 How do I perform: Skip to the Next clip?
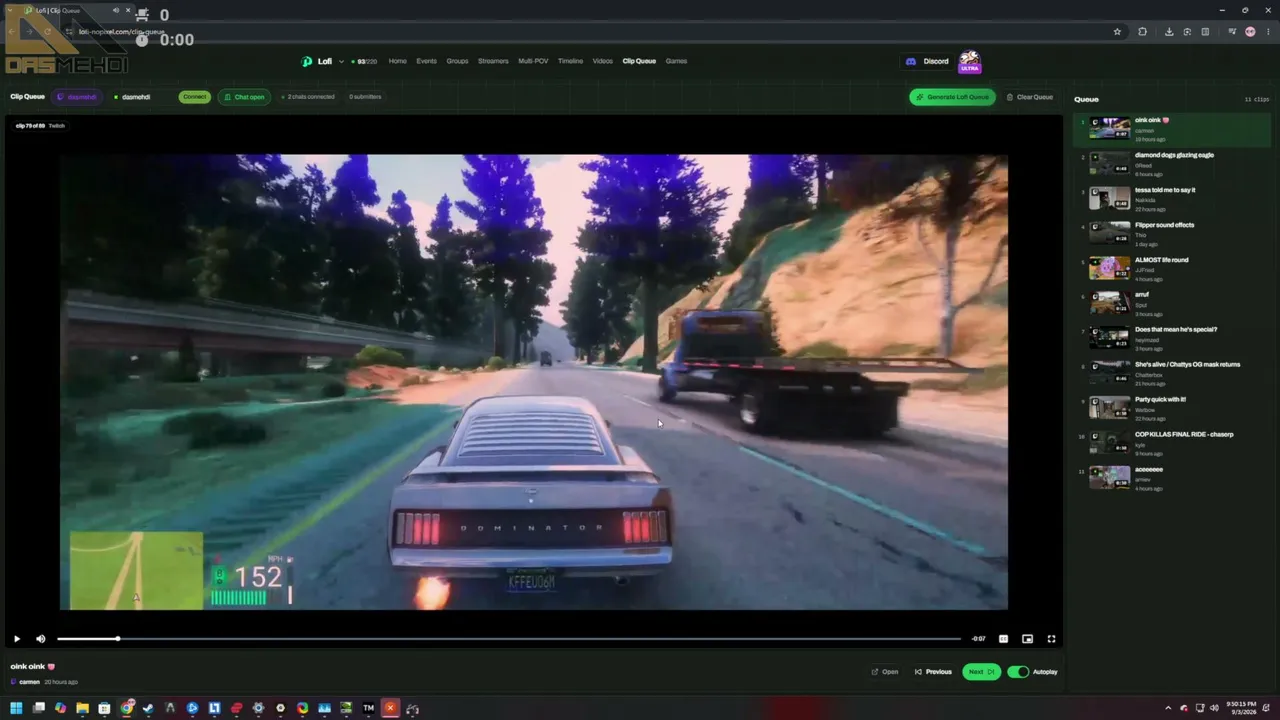click(981, 672)
